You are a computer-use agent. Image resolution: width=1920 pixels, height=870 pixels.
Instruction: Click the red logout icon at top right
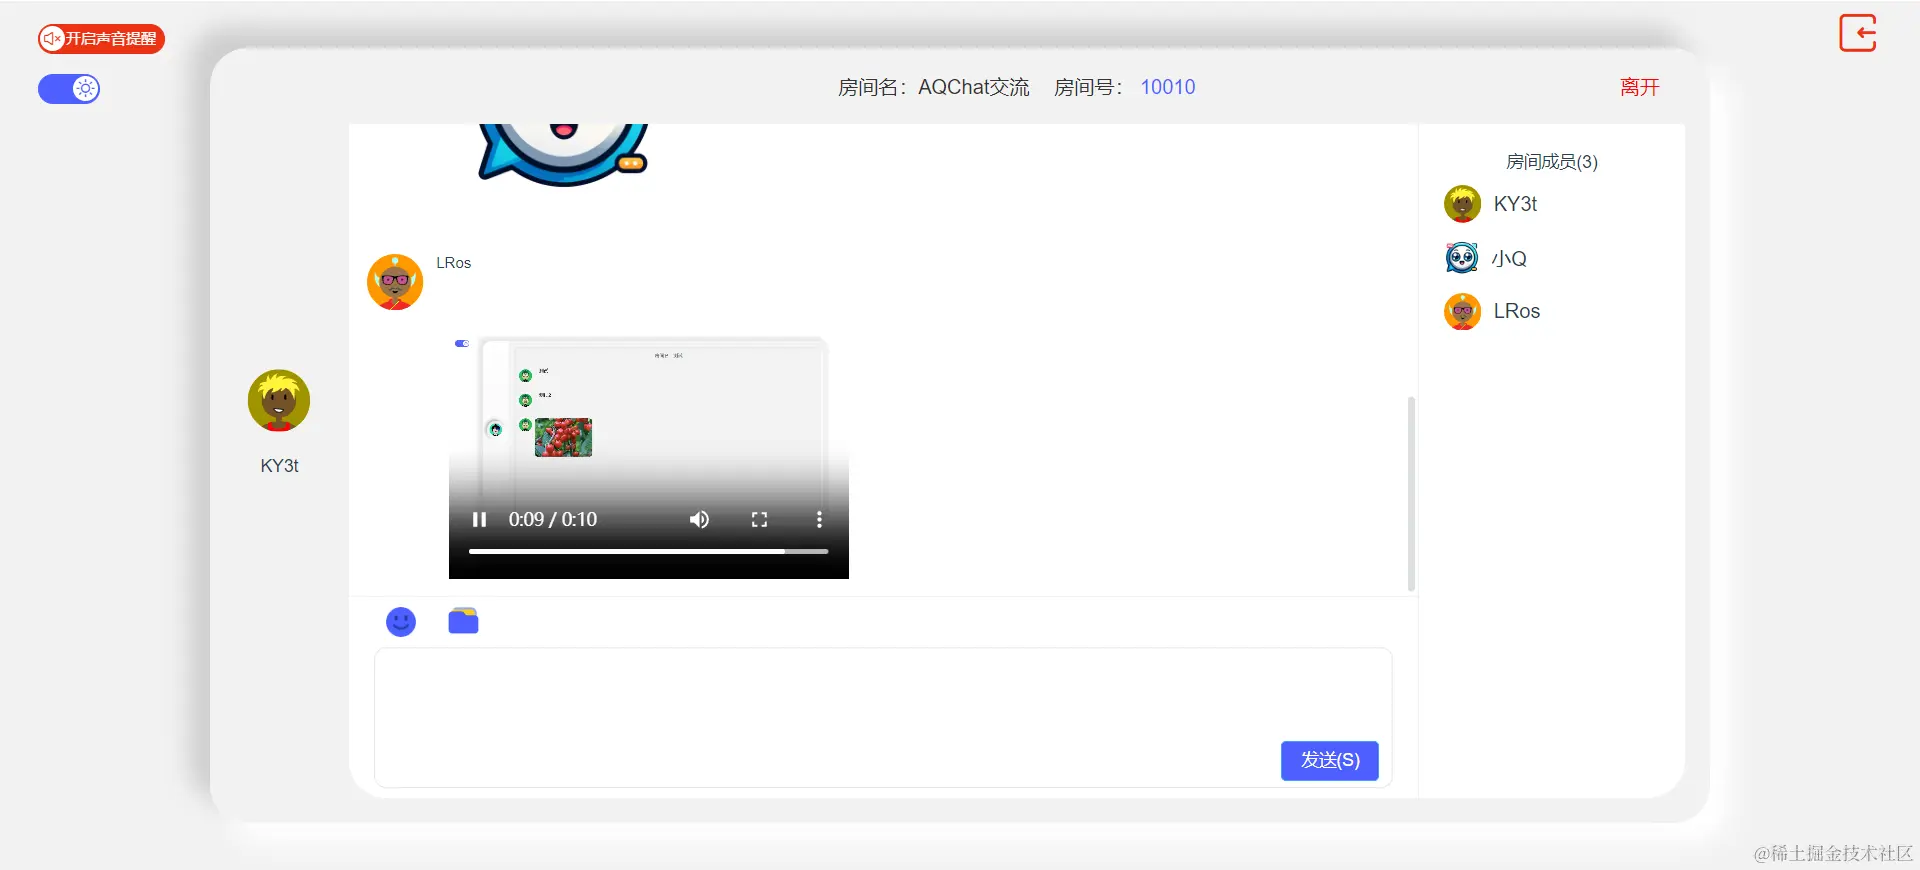[x=1858, y=33]
